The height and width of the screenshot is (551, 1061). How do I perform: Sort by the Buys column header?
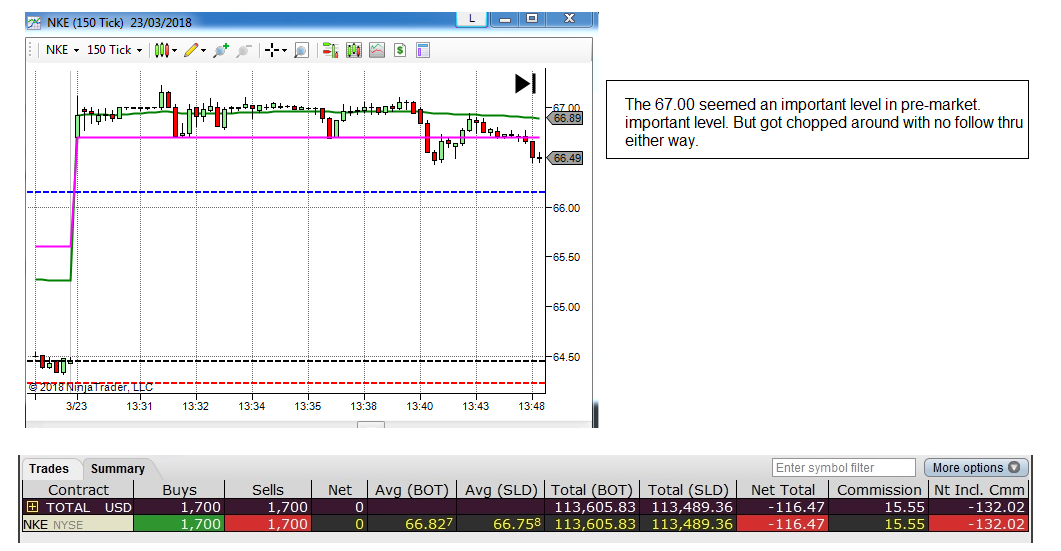point(179,489)
